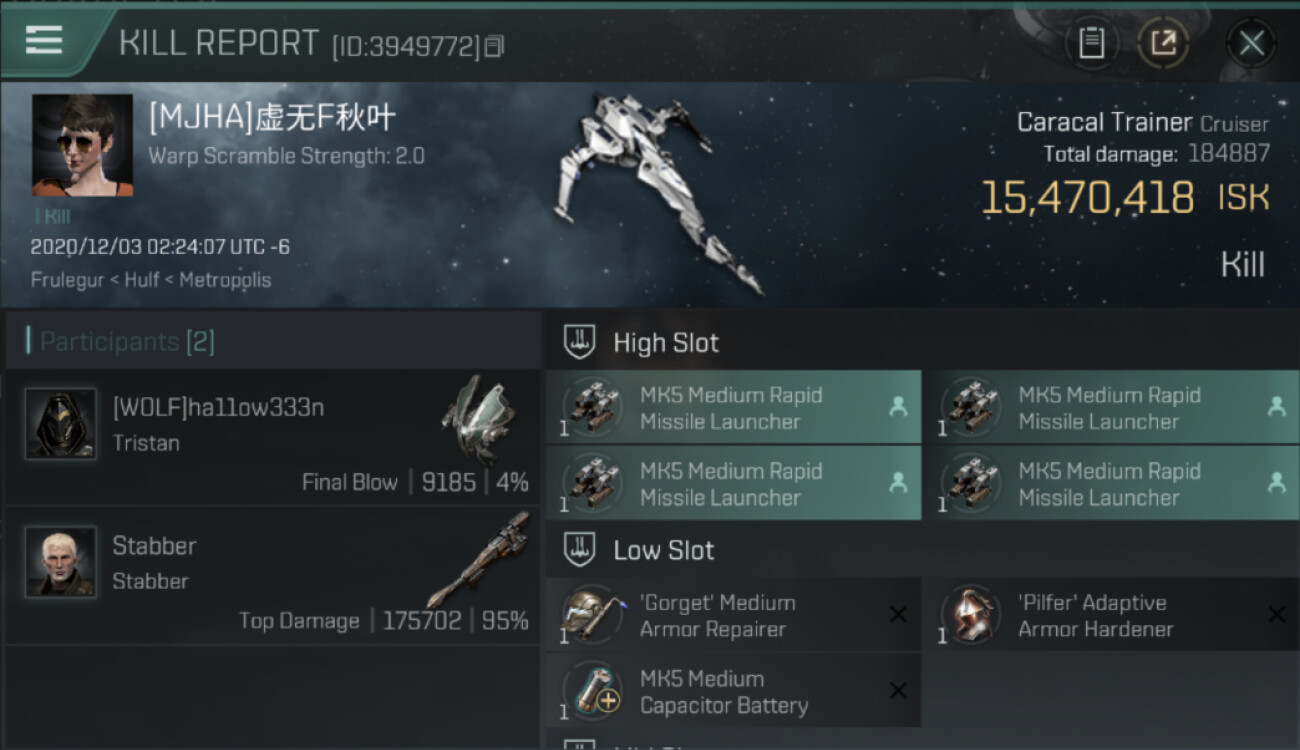Open the victim name MJHA pilot info
This screenshot has width=1300, height=750.
click(x=272, y=119)
